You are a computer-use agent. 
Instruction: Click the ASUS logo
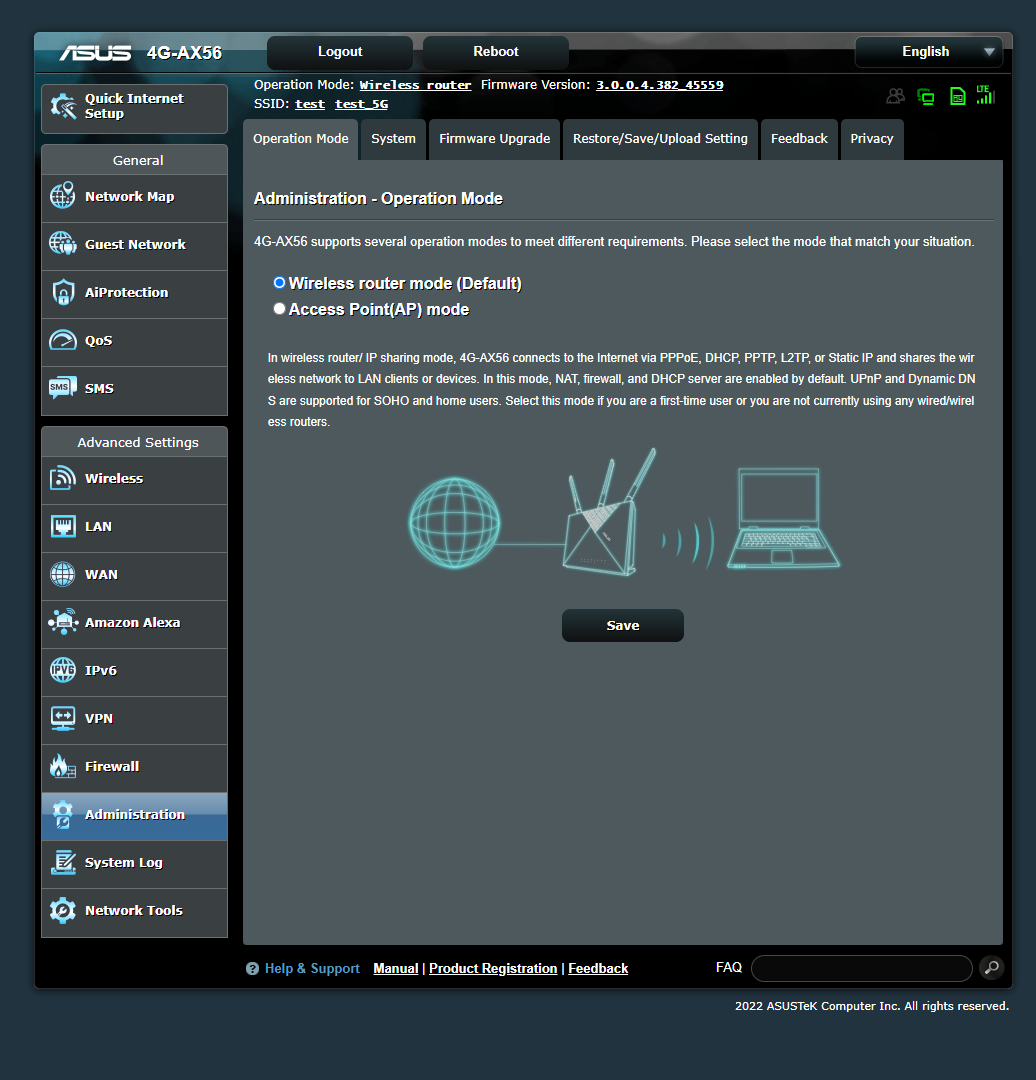[95, 53]
